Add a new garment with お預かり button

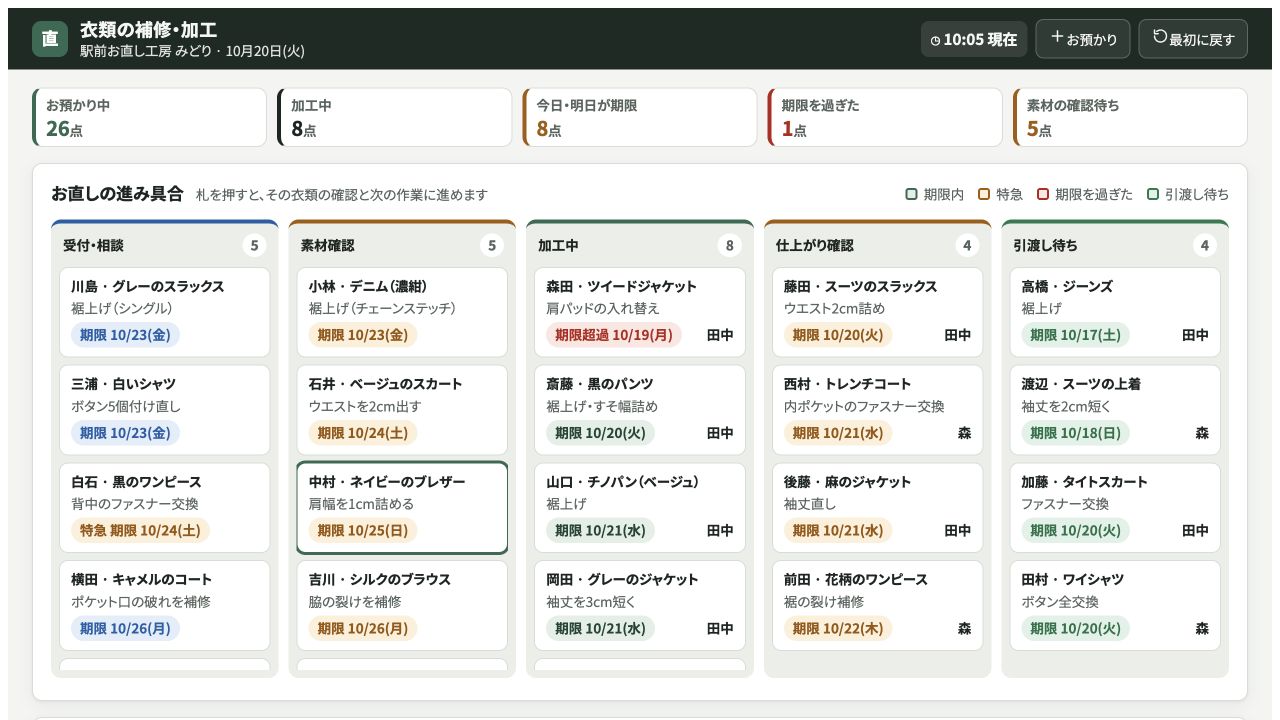tap(1083, 39)
